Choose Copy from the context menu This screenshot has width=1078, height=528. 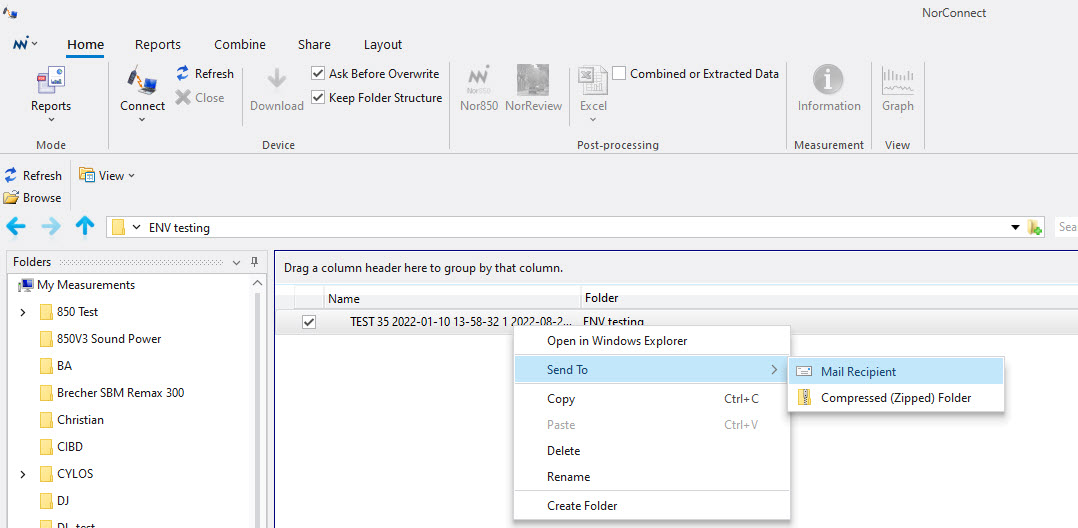coord(652,399)
